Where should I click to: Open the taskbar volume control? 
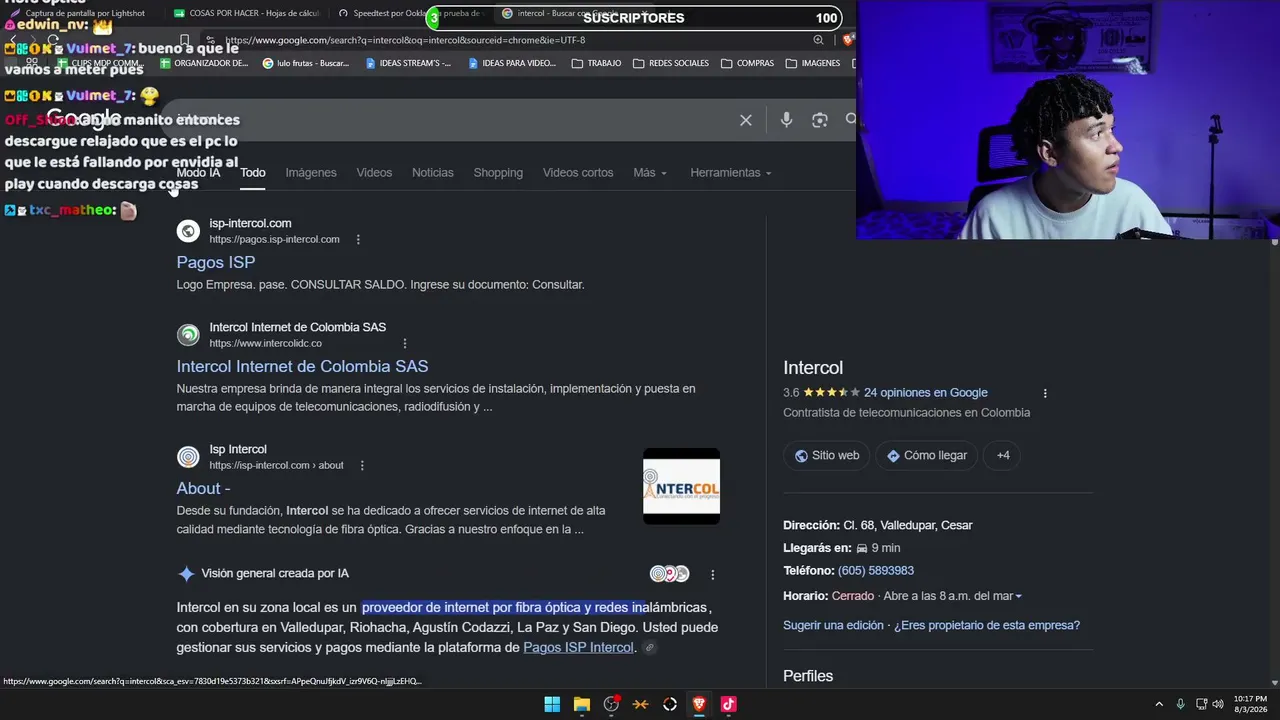click(x=1218, y=704)
